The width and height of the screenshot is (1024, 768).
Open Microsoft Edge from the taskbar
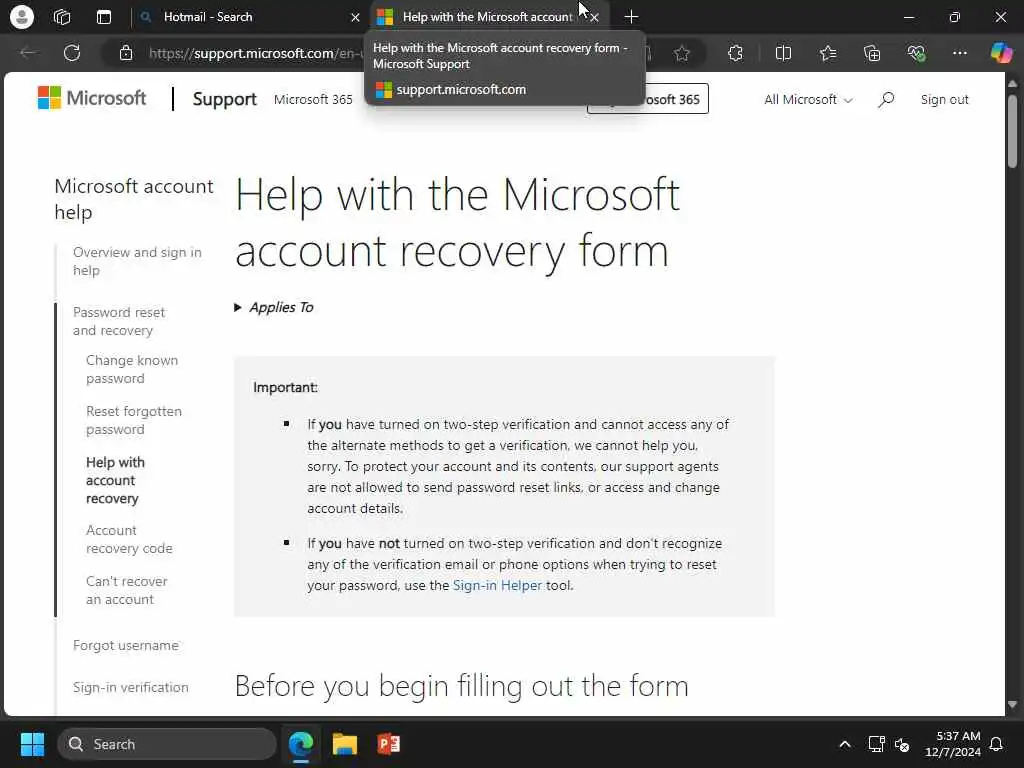coord(301,744)
